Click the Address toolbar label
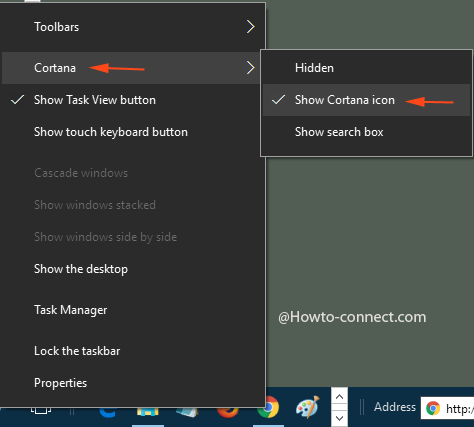This screenshot has height=427, width=474. 395,407
